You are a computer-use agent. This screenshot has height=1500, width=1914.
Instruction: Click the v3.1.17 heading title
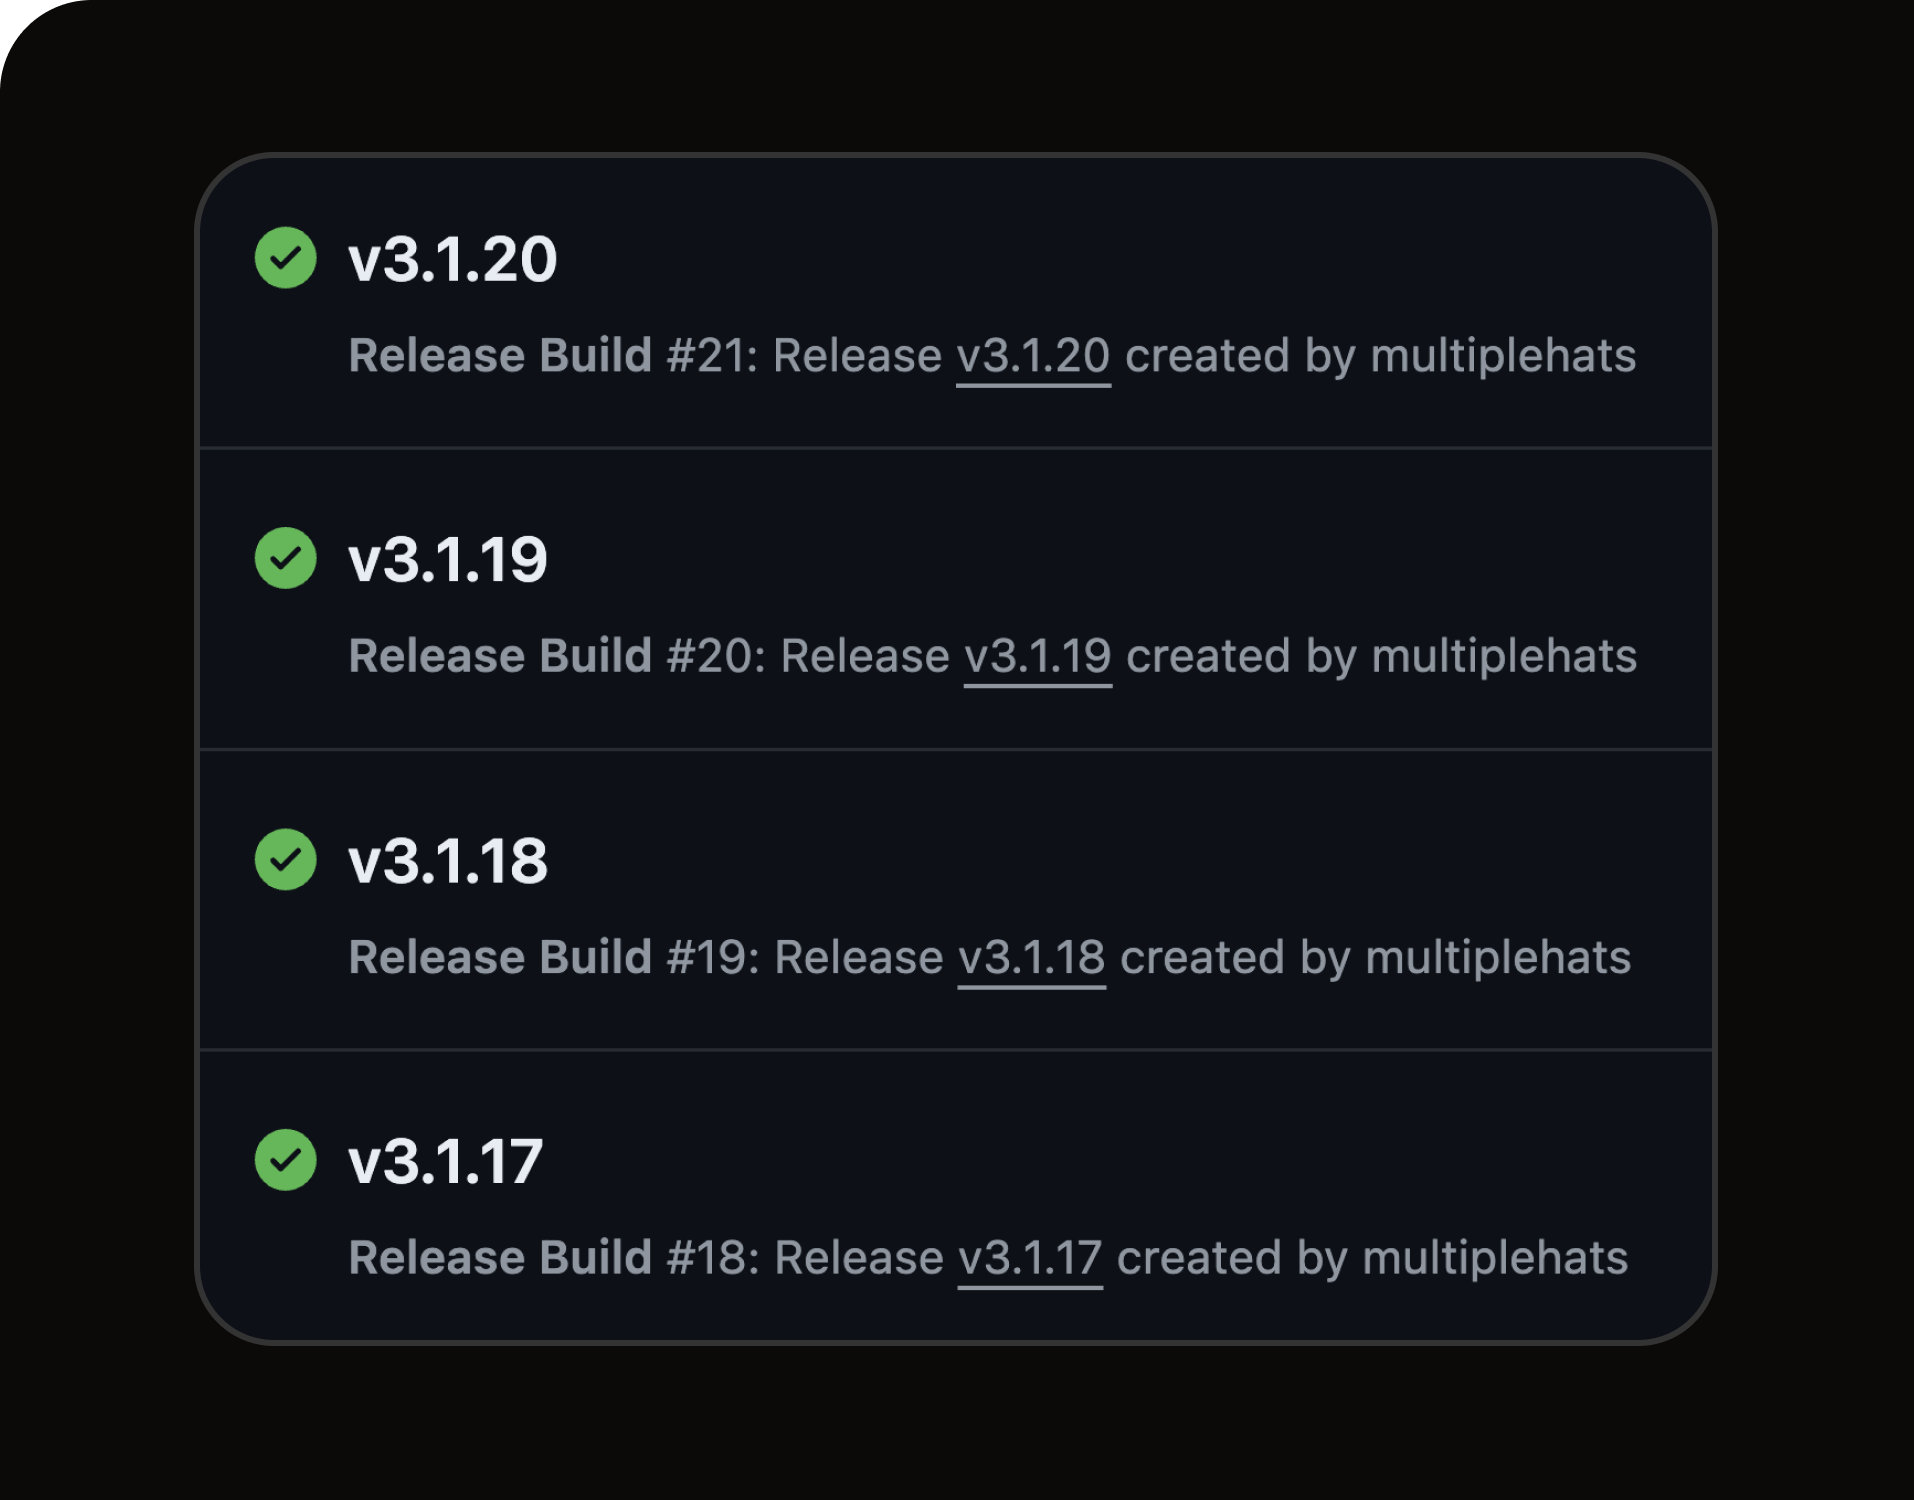446,1161
